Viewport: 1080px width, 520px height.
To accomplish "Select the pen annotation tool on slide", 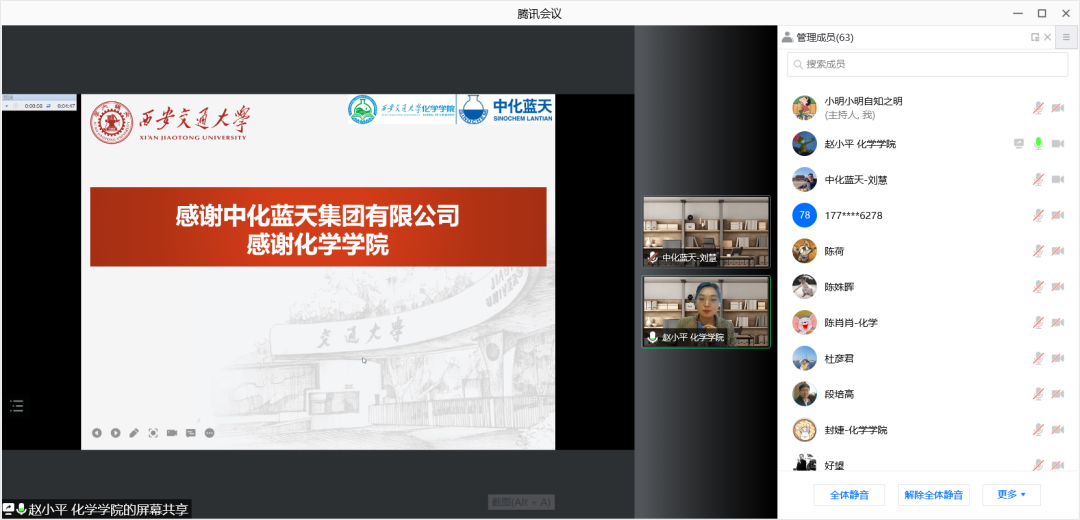I will click(x=134, y=433).
